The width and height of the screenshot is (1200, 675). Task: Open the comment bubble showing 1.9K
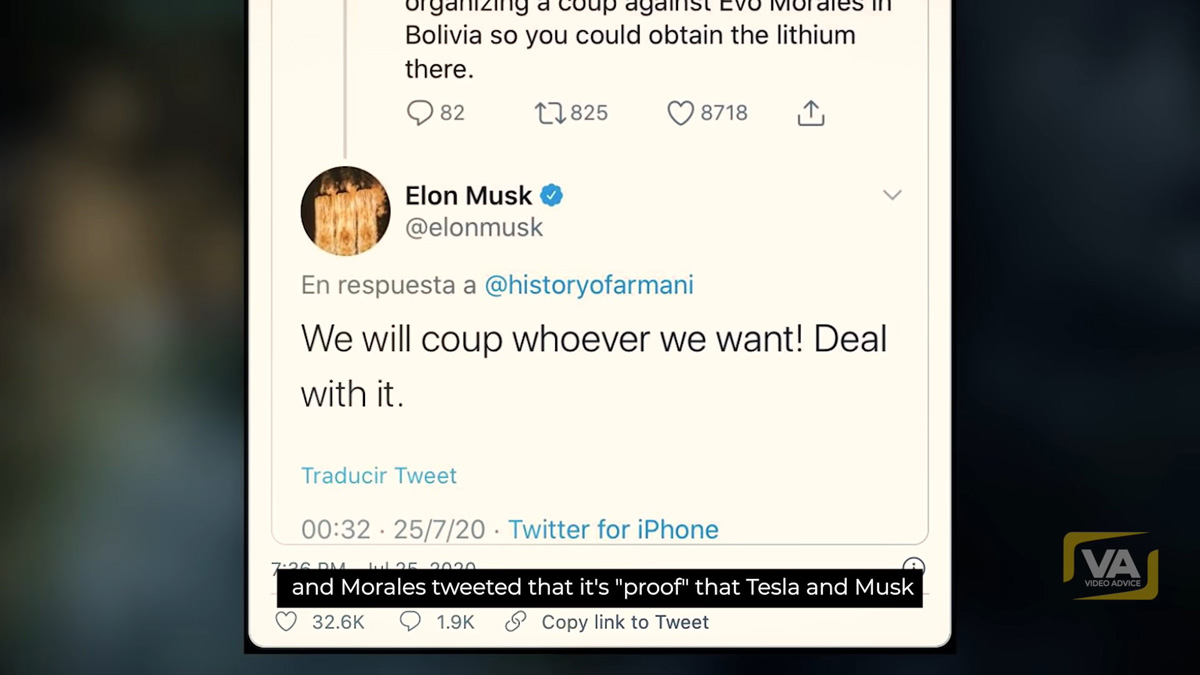click(x=410, y=622)
